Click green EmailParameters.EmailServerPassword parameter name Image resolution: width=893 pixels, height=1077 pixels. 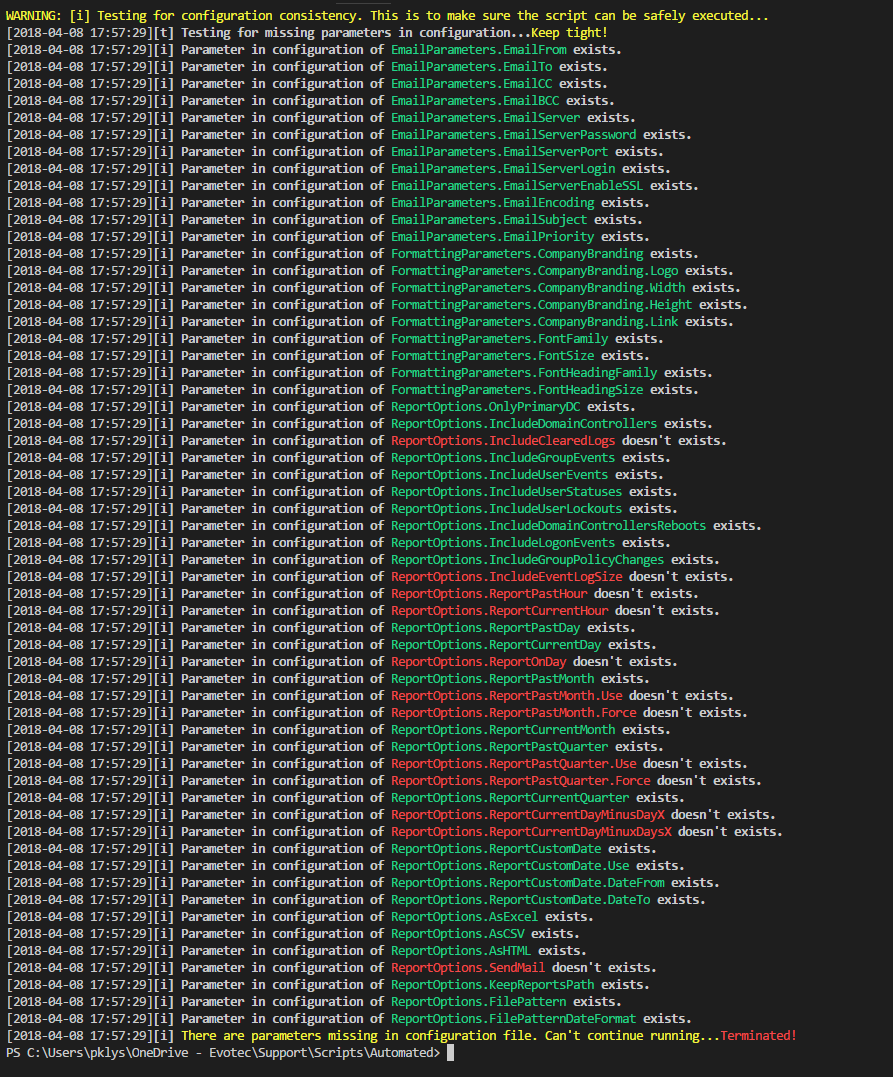pyautogui.click(x=513, y=135)
